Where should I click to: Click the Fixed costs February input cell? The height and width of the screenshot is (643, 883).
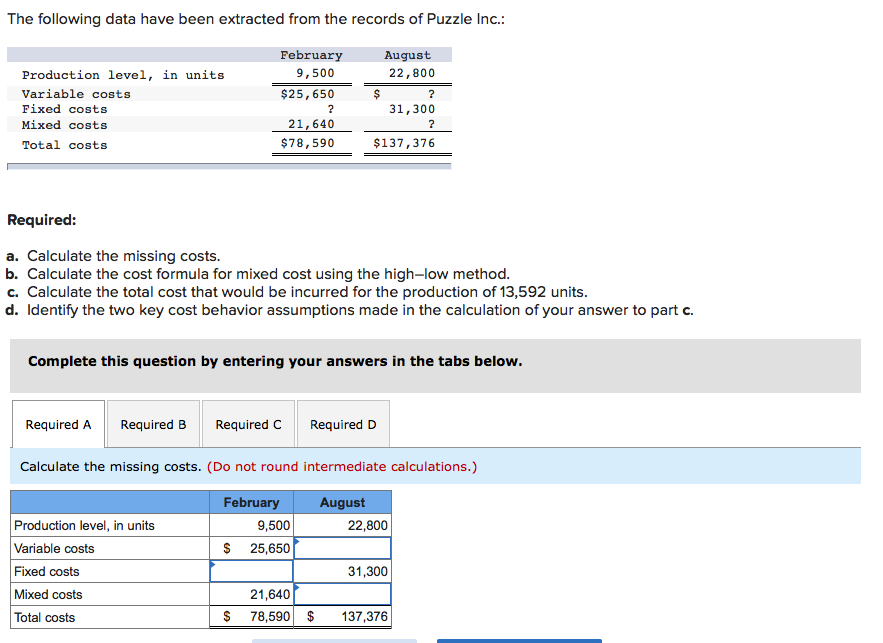pyautogui.click(x=251, y=571)
